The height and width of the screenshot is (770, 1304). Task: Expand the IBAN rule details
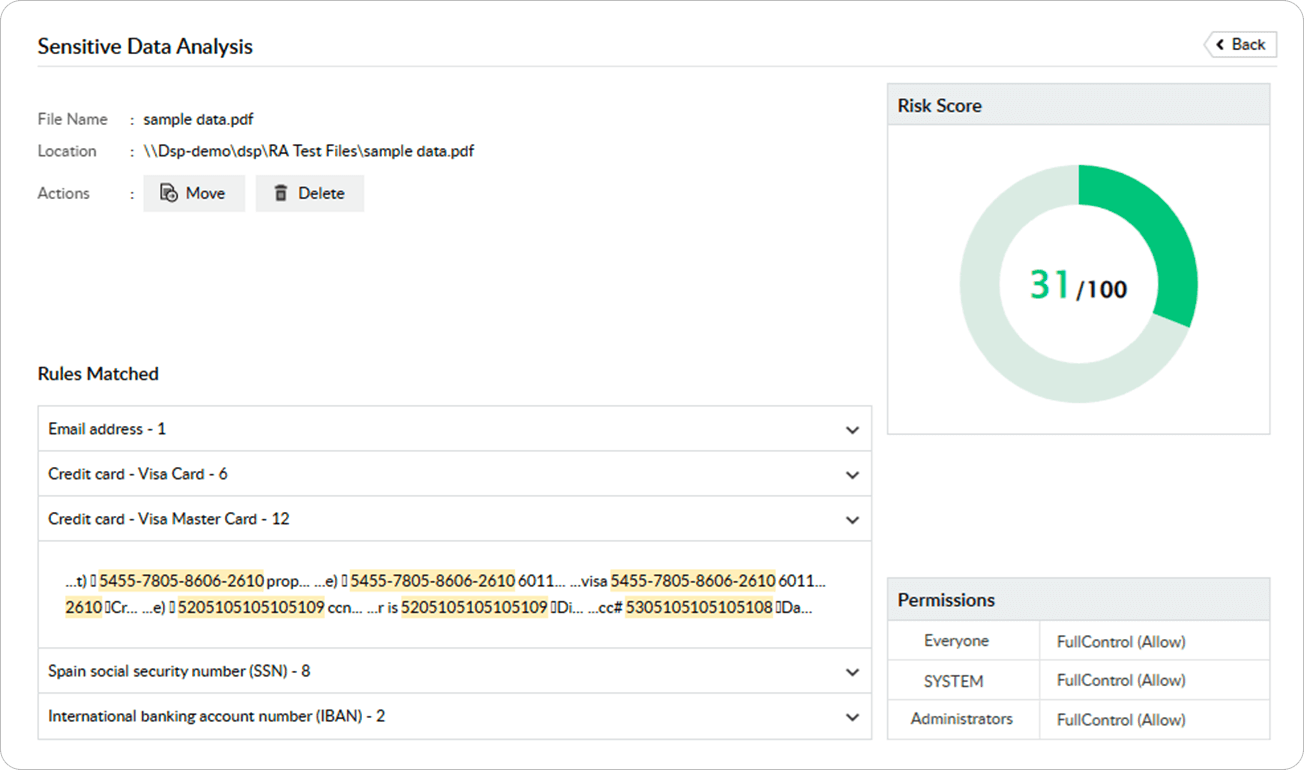853,717
